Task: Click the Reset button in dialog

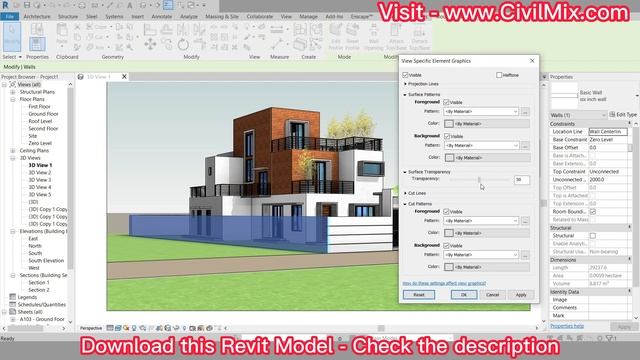Action: point(419,295)
